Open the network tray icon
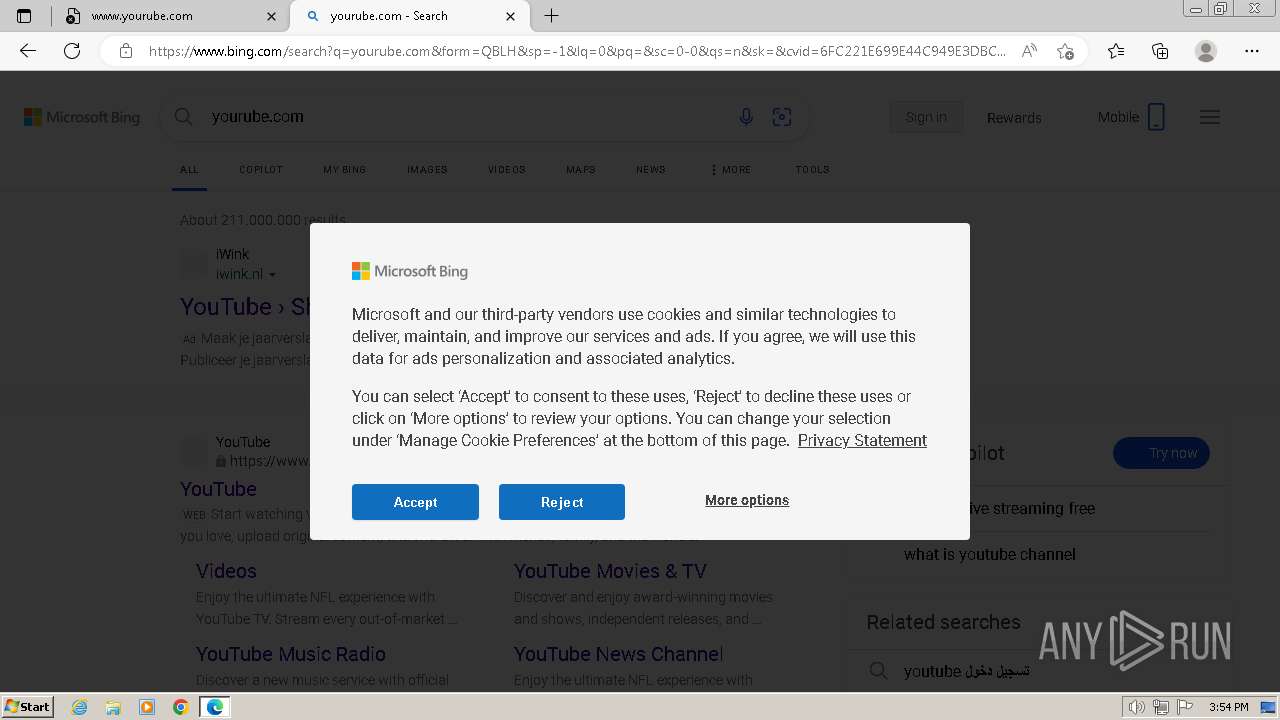Image resolution: width=1280 pixels, height=720 pixels. (1161, 707)
